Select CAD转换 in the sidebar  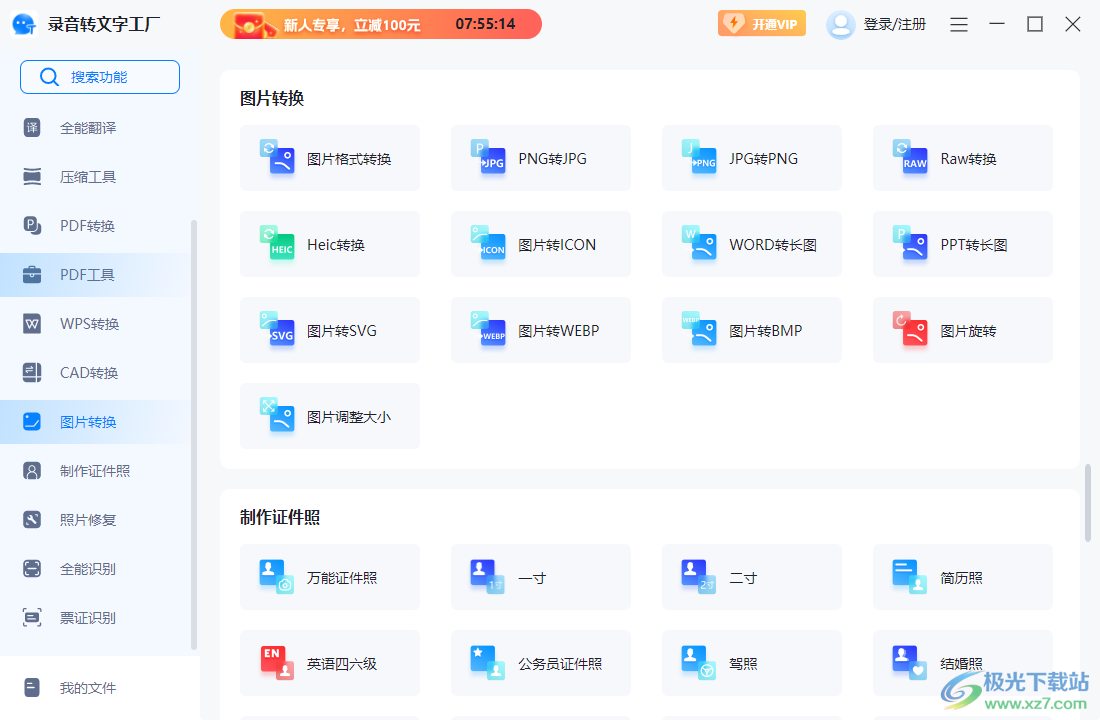point(95,373)
